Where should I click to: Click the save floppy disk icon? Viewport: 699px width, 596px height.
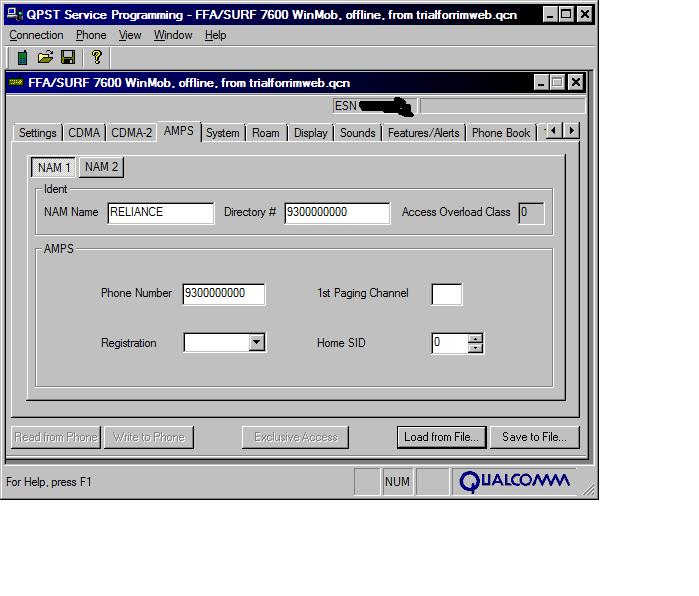(x=68, y=57)
